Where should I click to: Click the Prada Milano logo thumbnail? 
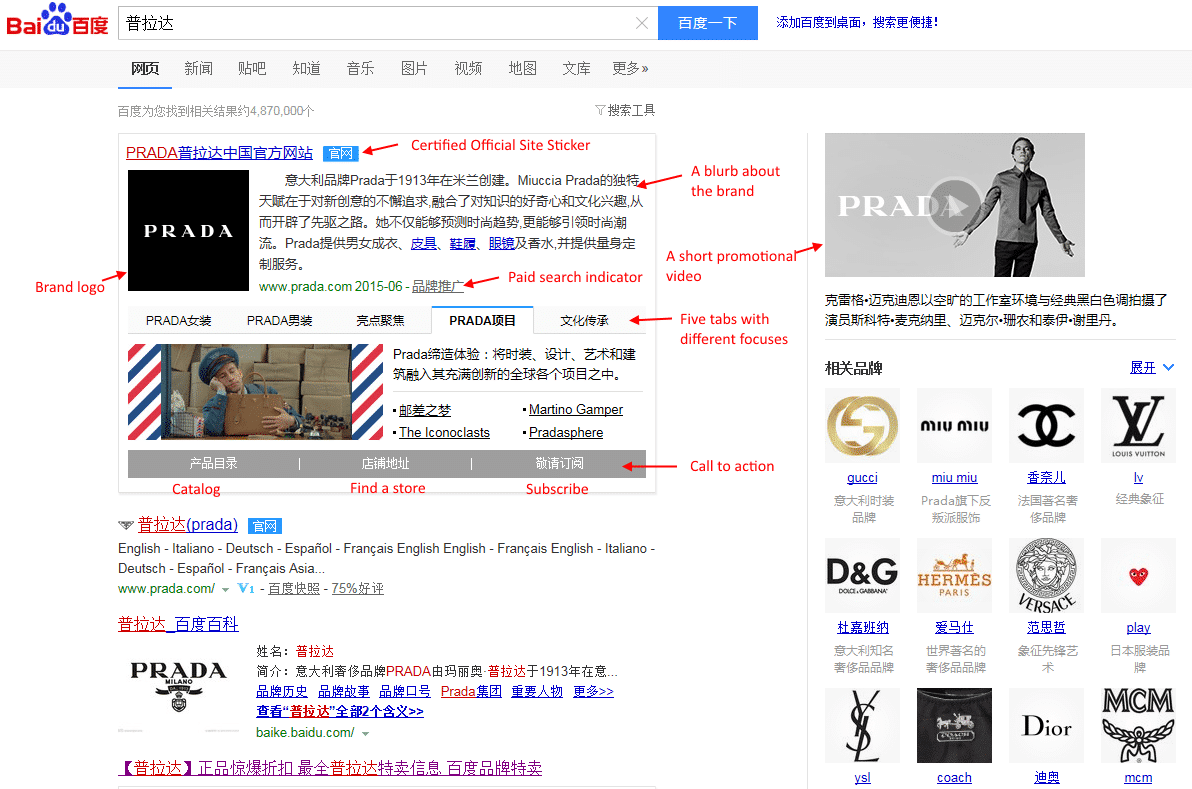pos(179,689)
